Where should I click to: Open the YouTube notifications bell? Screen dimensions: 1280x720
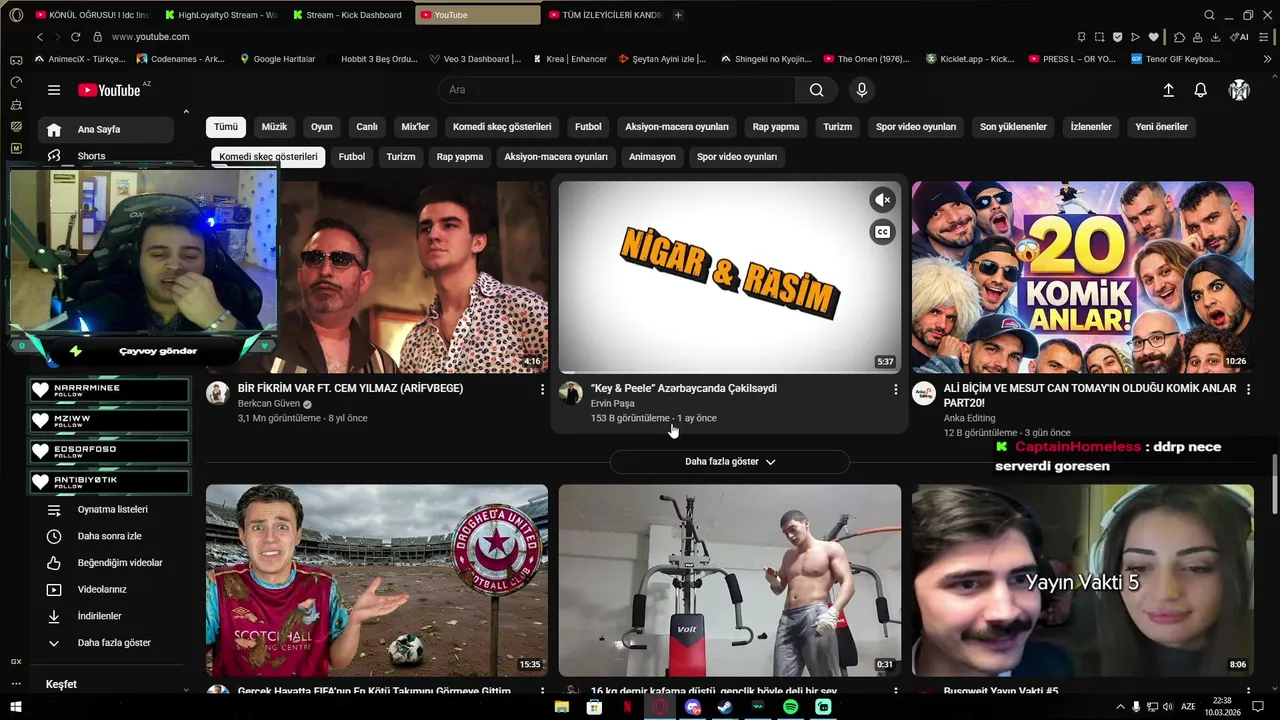1201,90
